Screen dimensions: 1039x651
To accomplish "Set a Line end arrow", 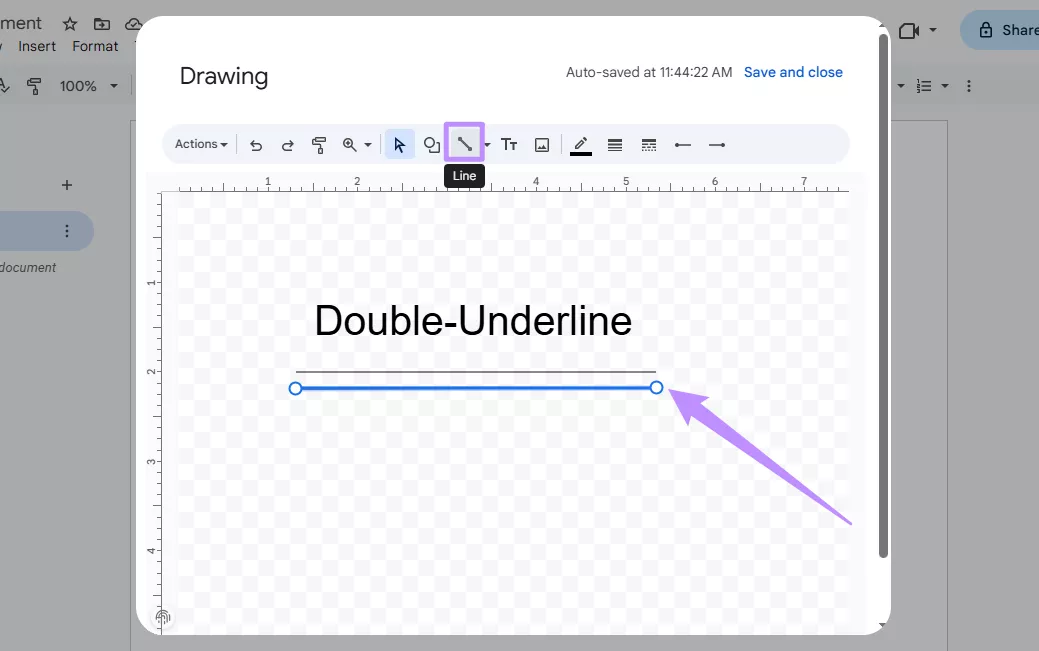I will pos(716,144).
